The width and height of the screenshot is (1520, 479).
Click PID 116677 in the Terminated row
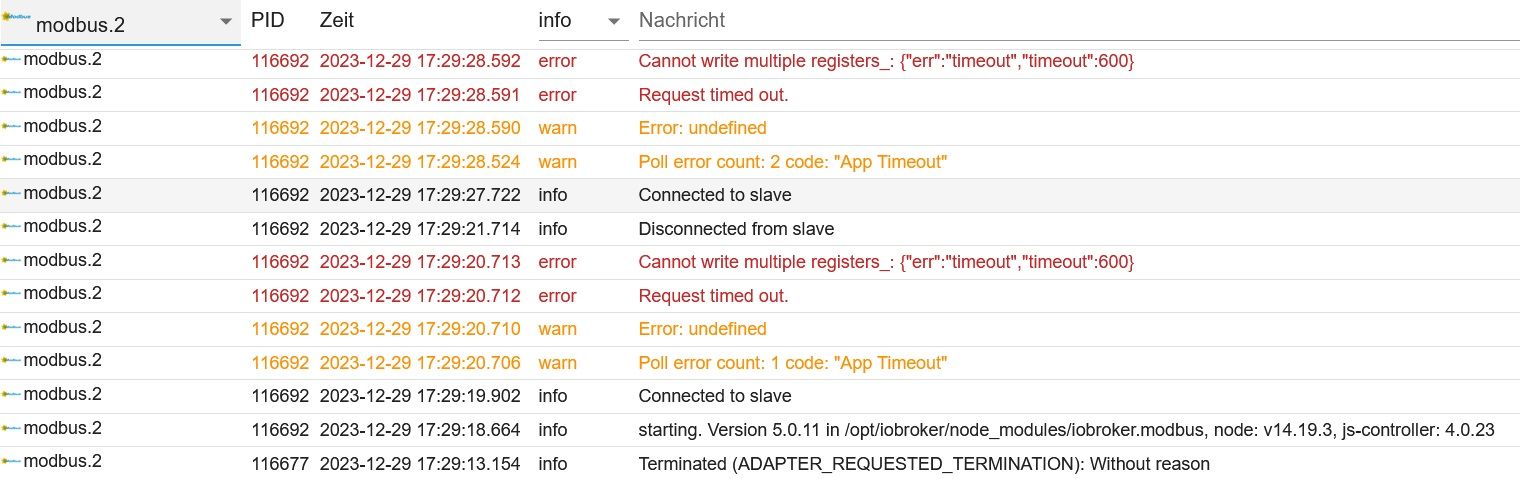click(280, 464)
